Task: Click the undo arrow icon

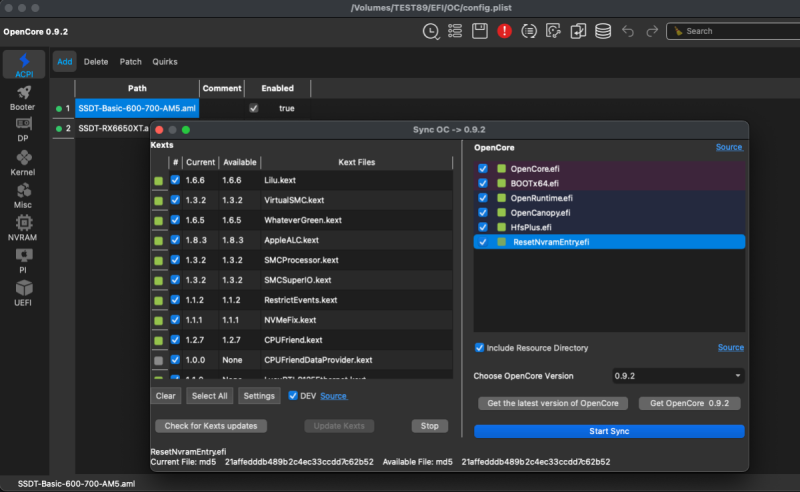Action: 628,32
